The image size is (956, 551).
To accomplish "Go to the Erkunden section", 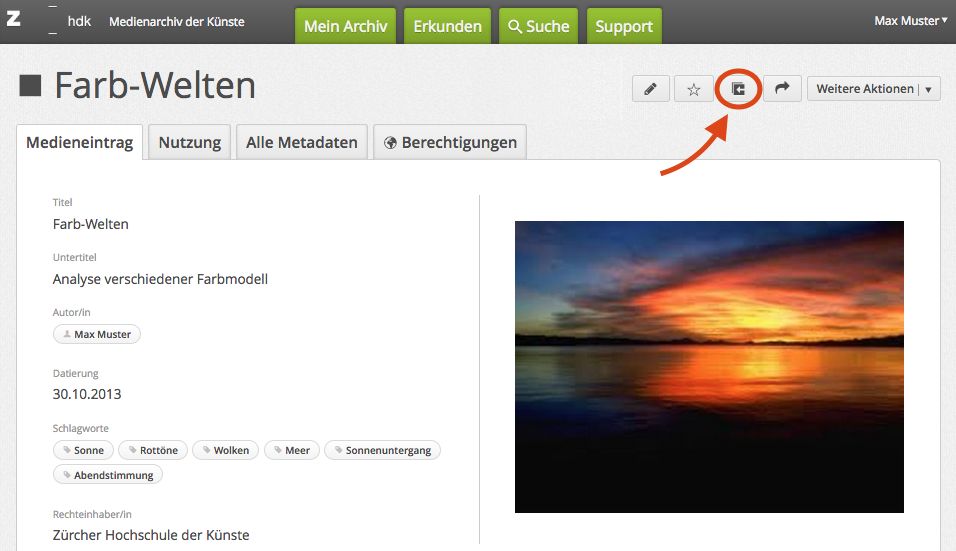I will 447,27.
